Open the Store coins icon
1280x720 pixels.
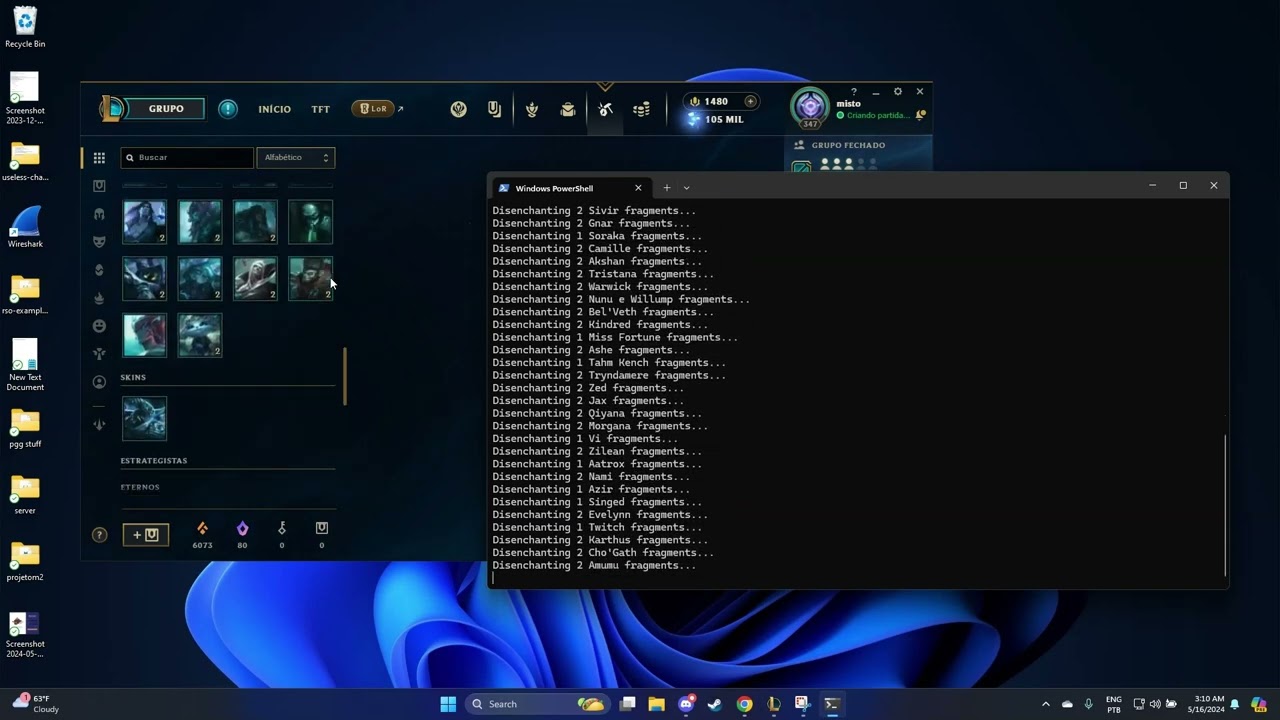[641, 109]
